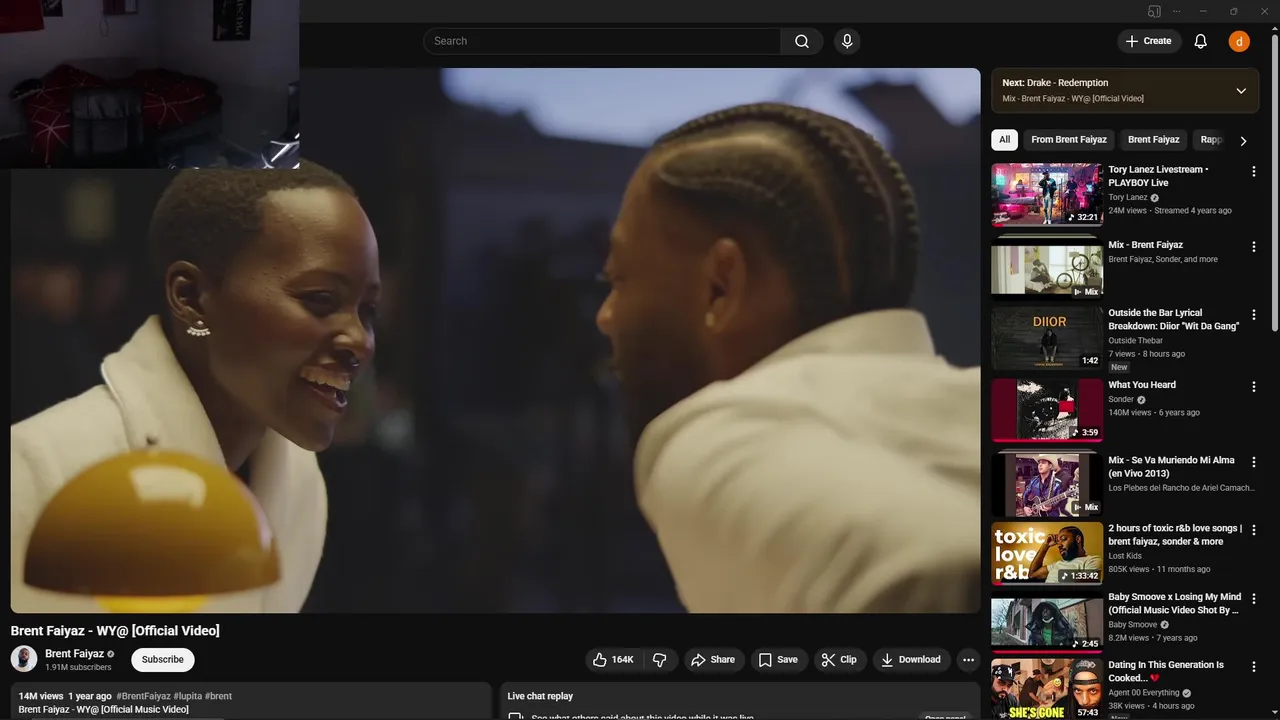Viewport: 1280px width, 720px height.
Task: Open options for Dating In This Generation
Action: click(1254, 666)
